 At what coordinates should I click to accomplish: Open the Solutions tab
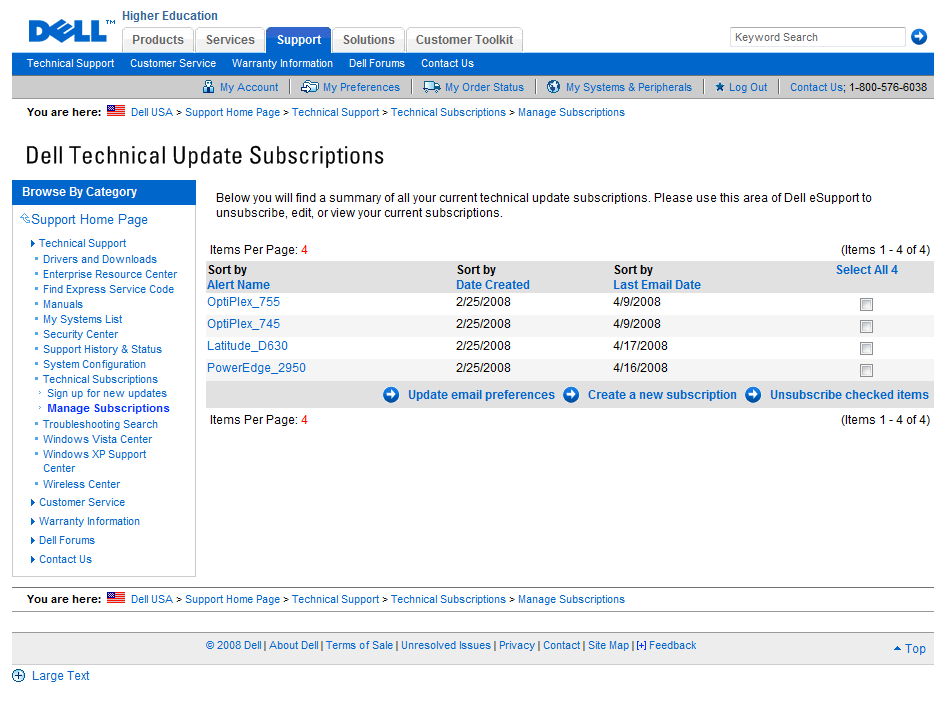pyautogui.click(x=368, y=40)
